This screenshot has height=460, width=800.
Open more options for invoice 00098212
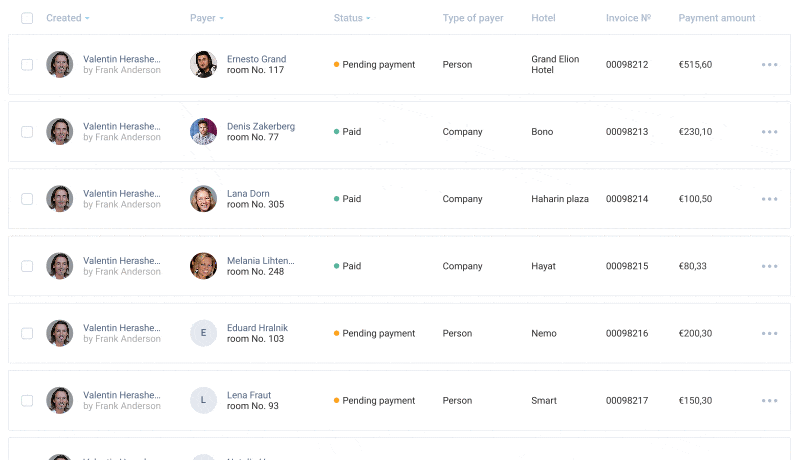pos(769,65)
